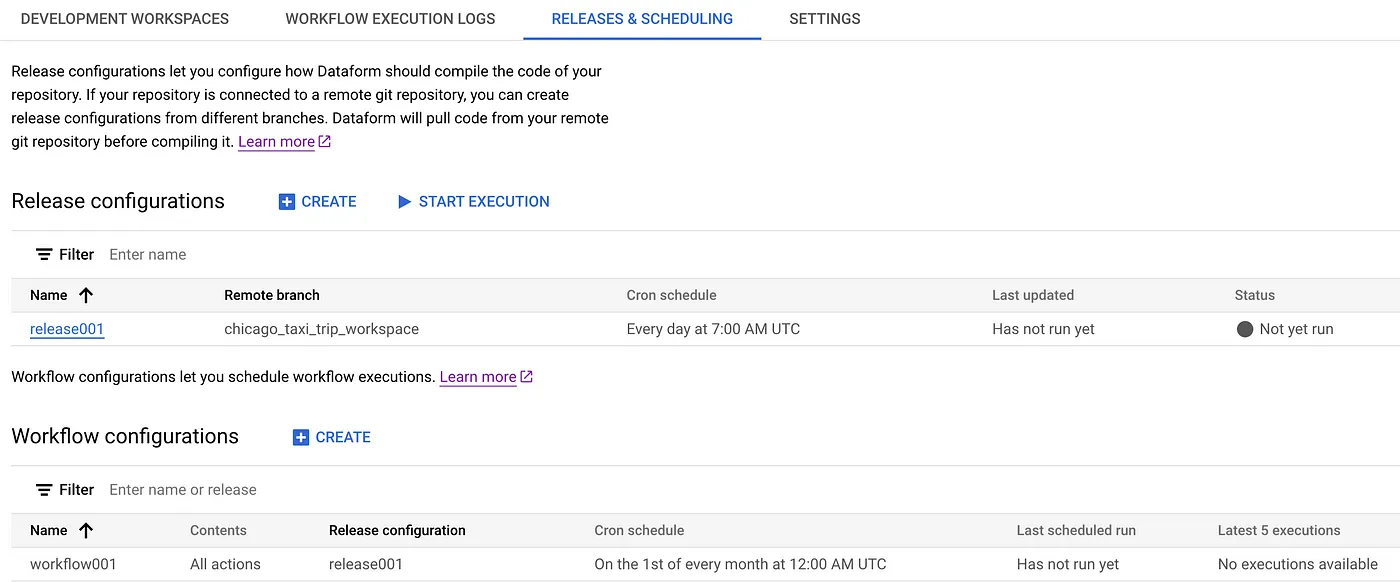Click the Start Execution button
The height and width of the screenshot is (582, 1400).
point(483,202)
